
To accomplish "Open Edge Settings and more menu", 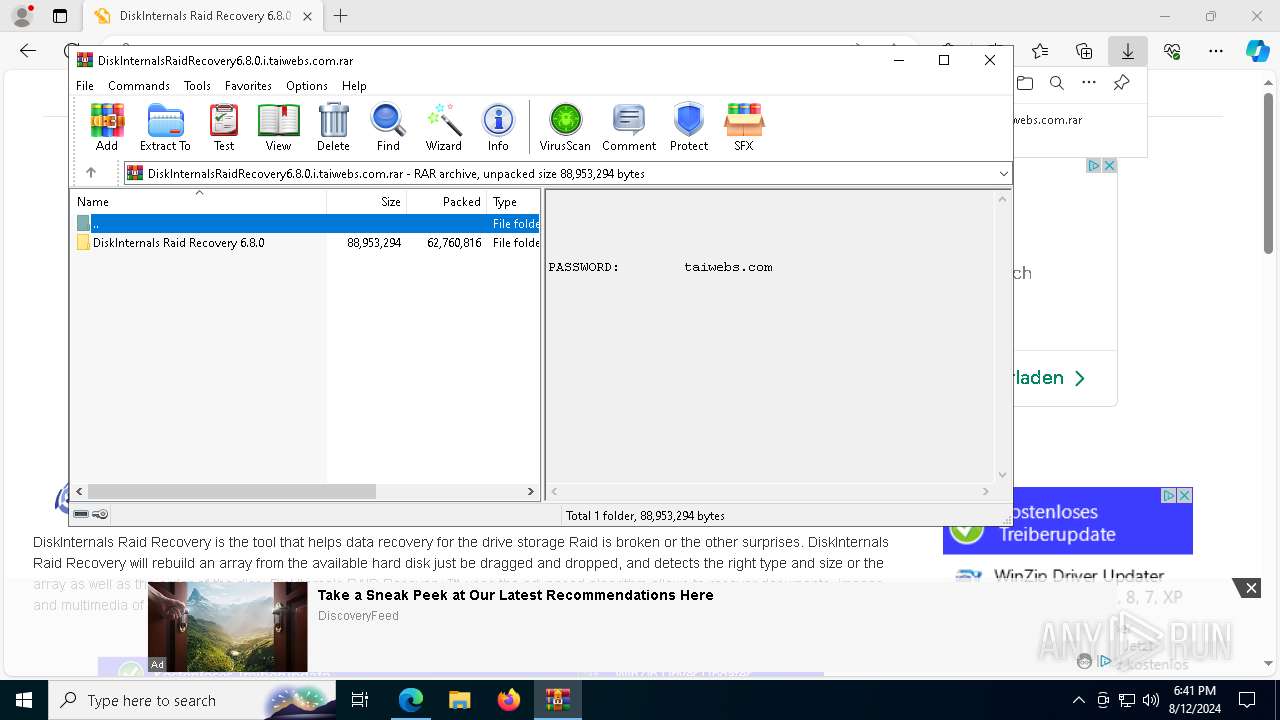I will (x=1216, y=51).
